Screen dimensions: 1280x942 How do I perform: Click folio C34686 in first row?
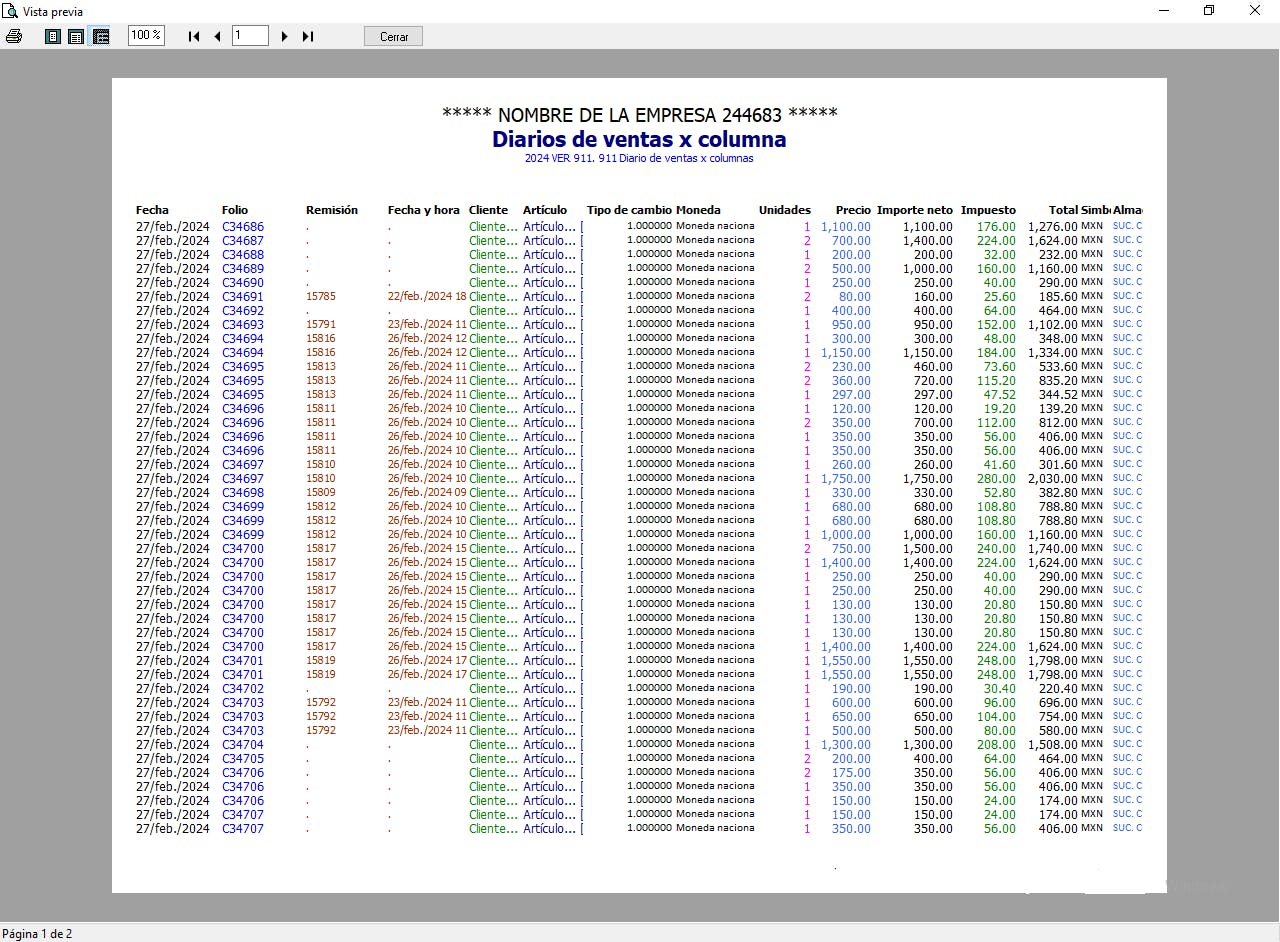(x=243, y=227)
